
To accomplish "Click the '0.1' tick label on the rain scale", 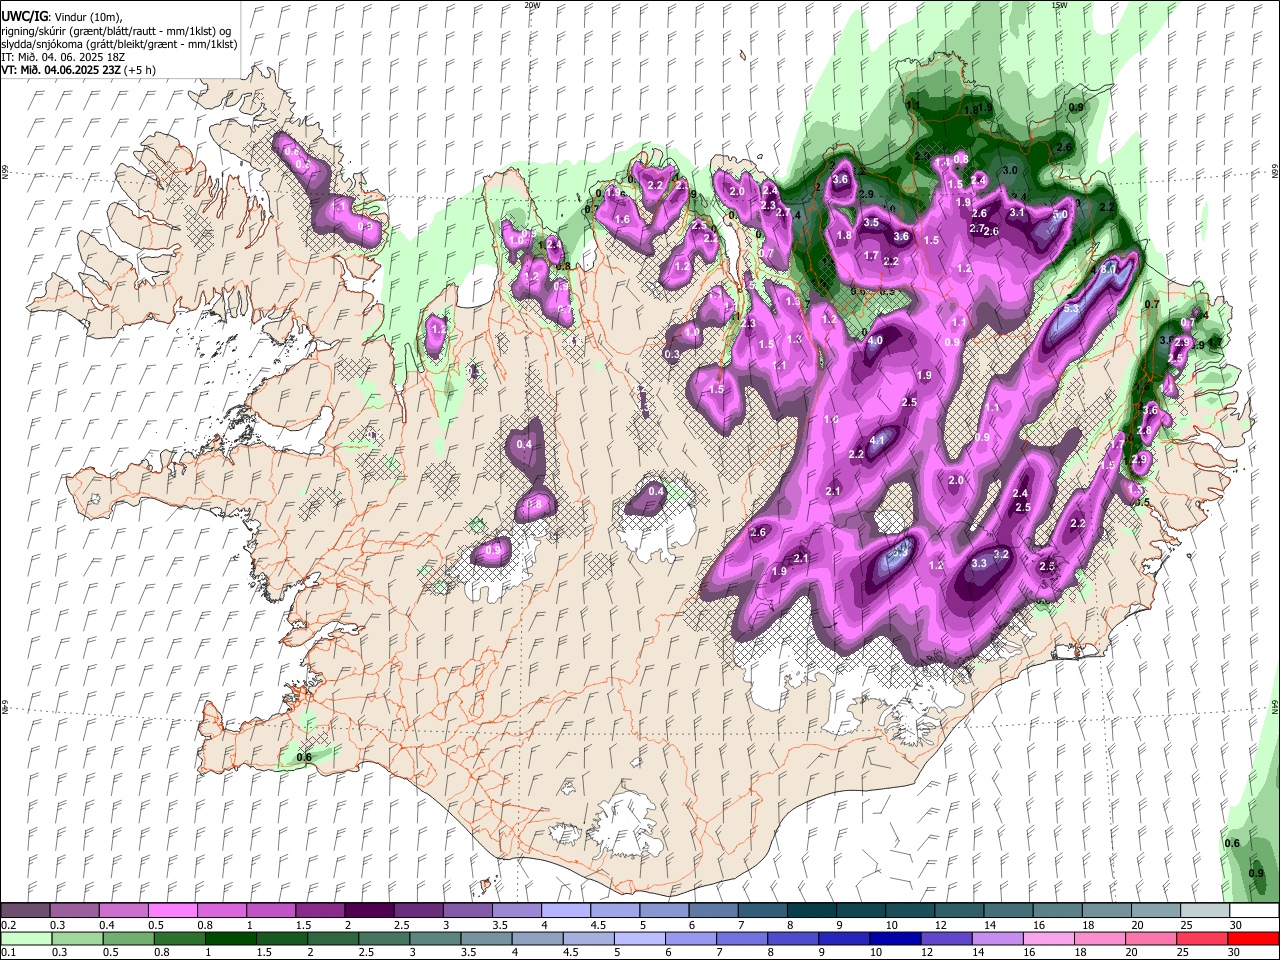I will click(8, 952).
